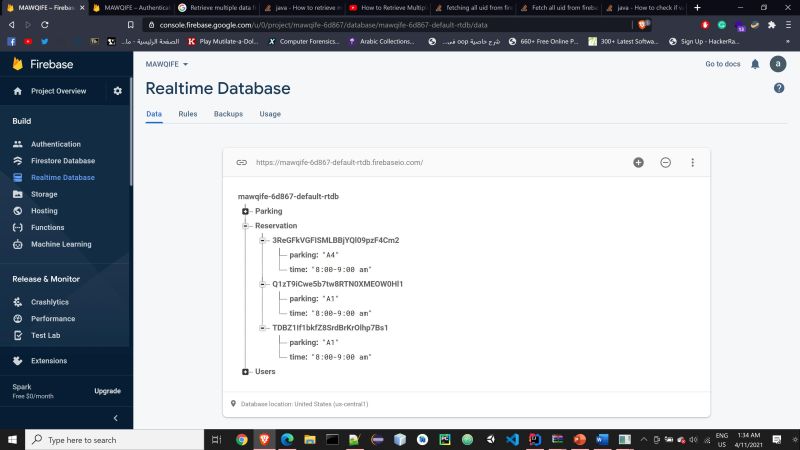Open Extensions in sidebar
Image resolution: width=800 pixels, height=450 pixels.
point(48,361)
